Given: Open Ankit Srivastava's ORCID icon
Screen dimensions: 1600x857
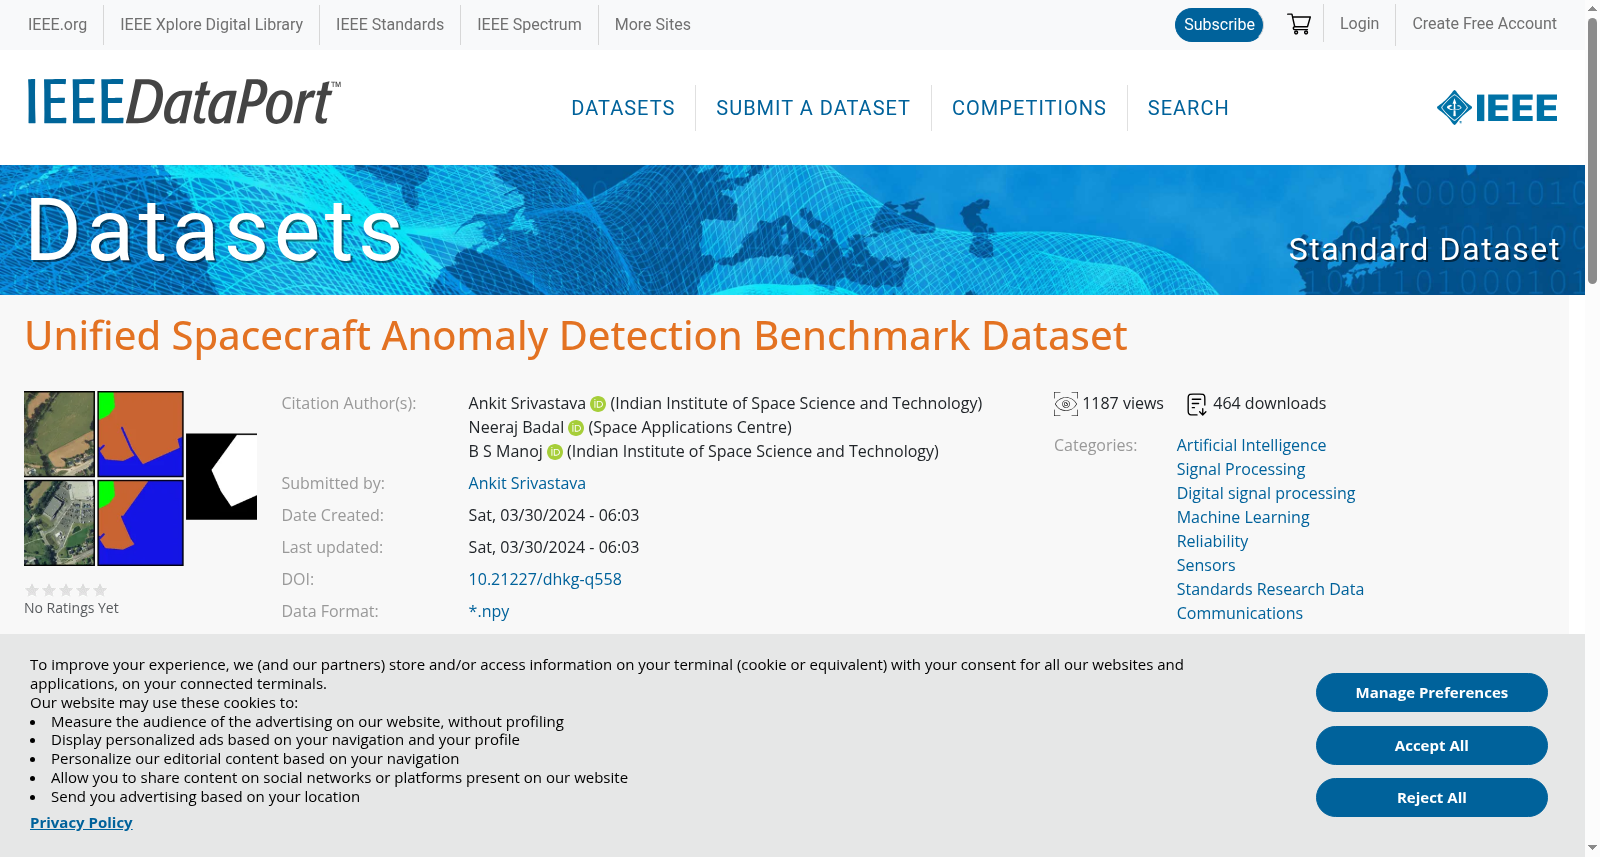Looking at the screenshot, I should pos(598,404).
